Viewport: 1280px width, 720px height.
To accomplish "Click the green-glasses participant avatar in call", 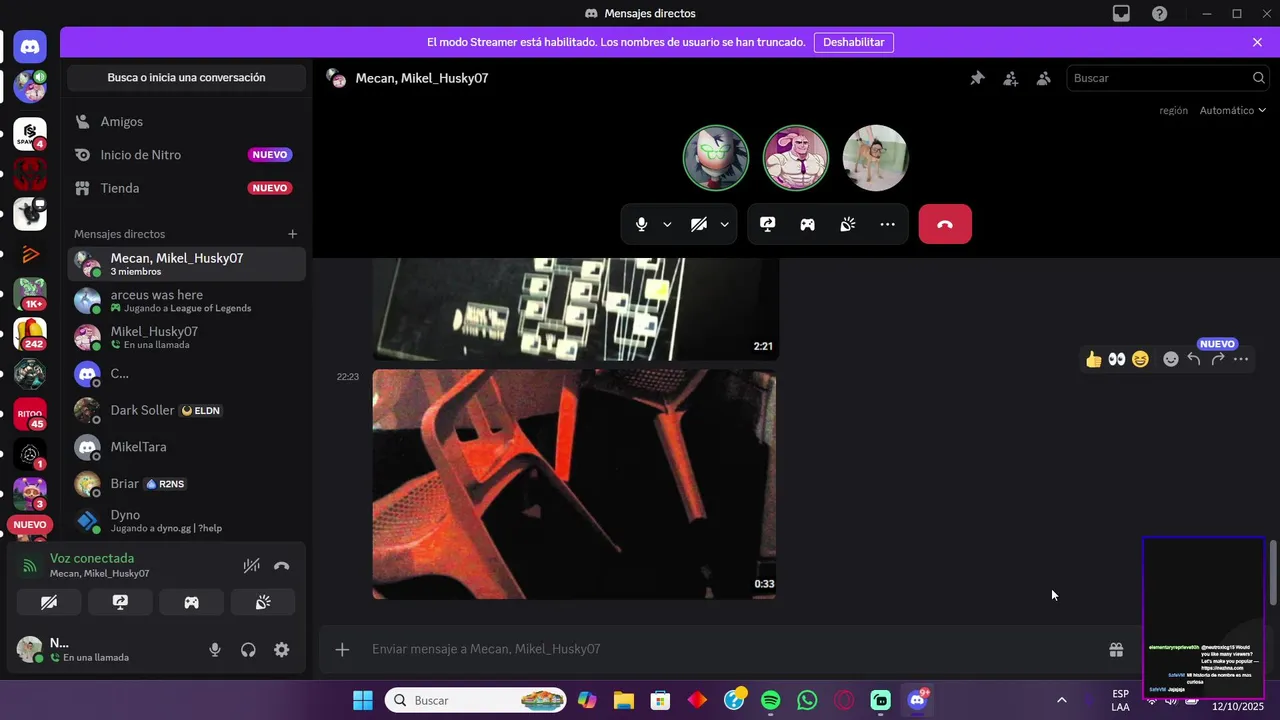I will pos(716,158).
